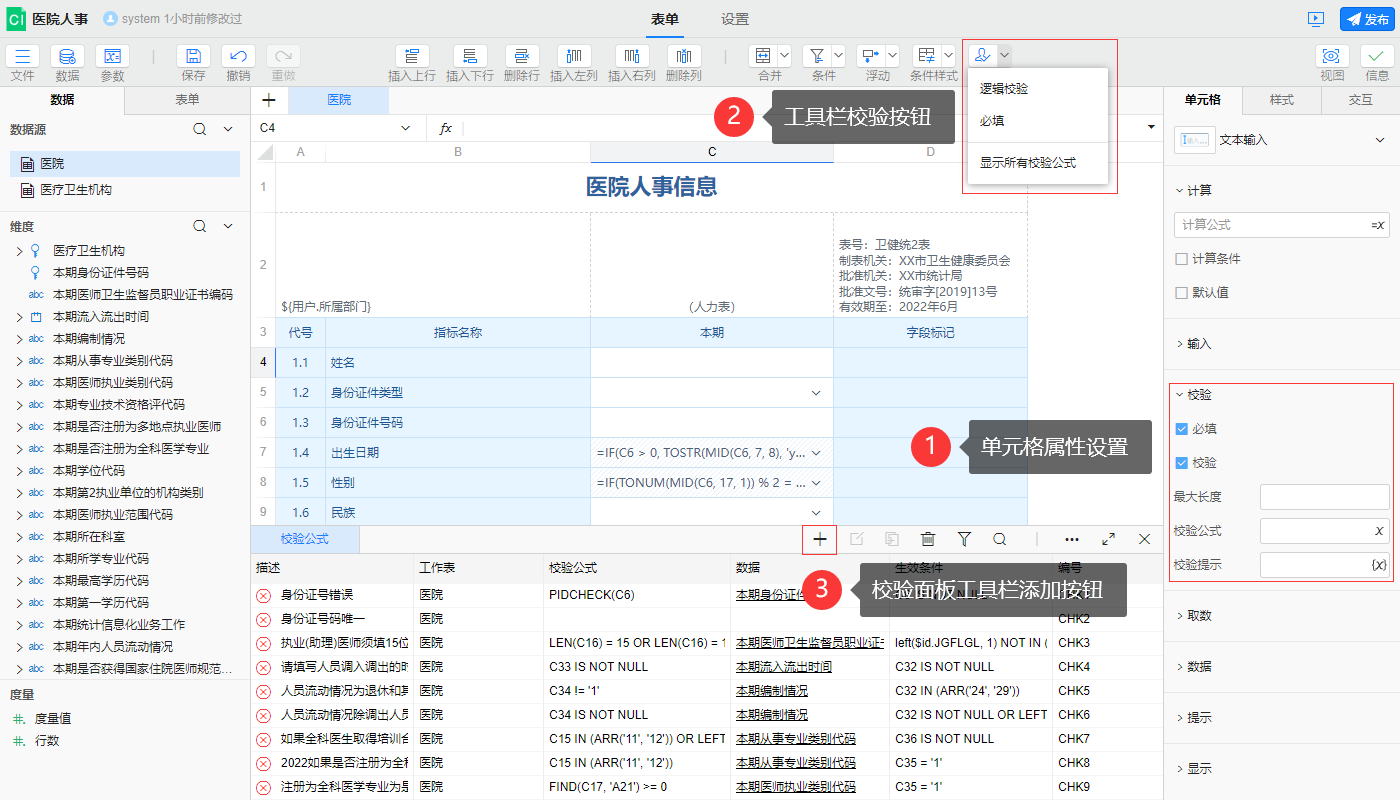Click the 最大长度 input field

1324,497
